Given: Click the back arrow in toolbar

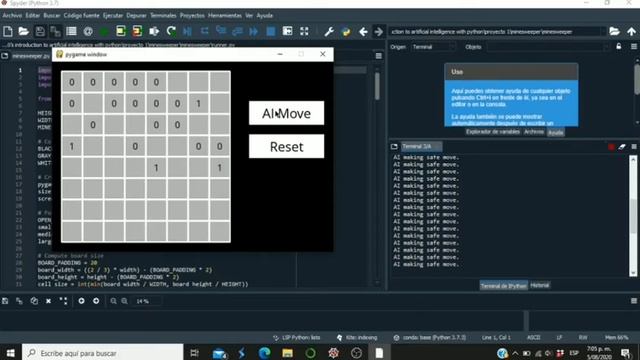Looking at the screenshot, I should 363,31.
